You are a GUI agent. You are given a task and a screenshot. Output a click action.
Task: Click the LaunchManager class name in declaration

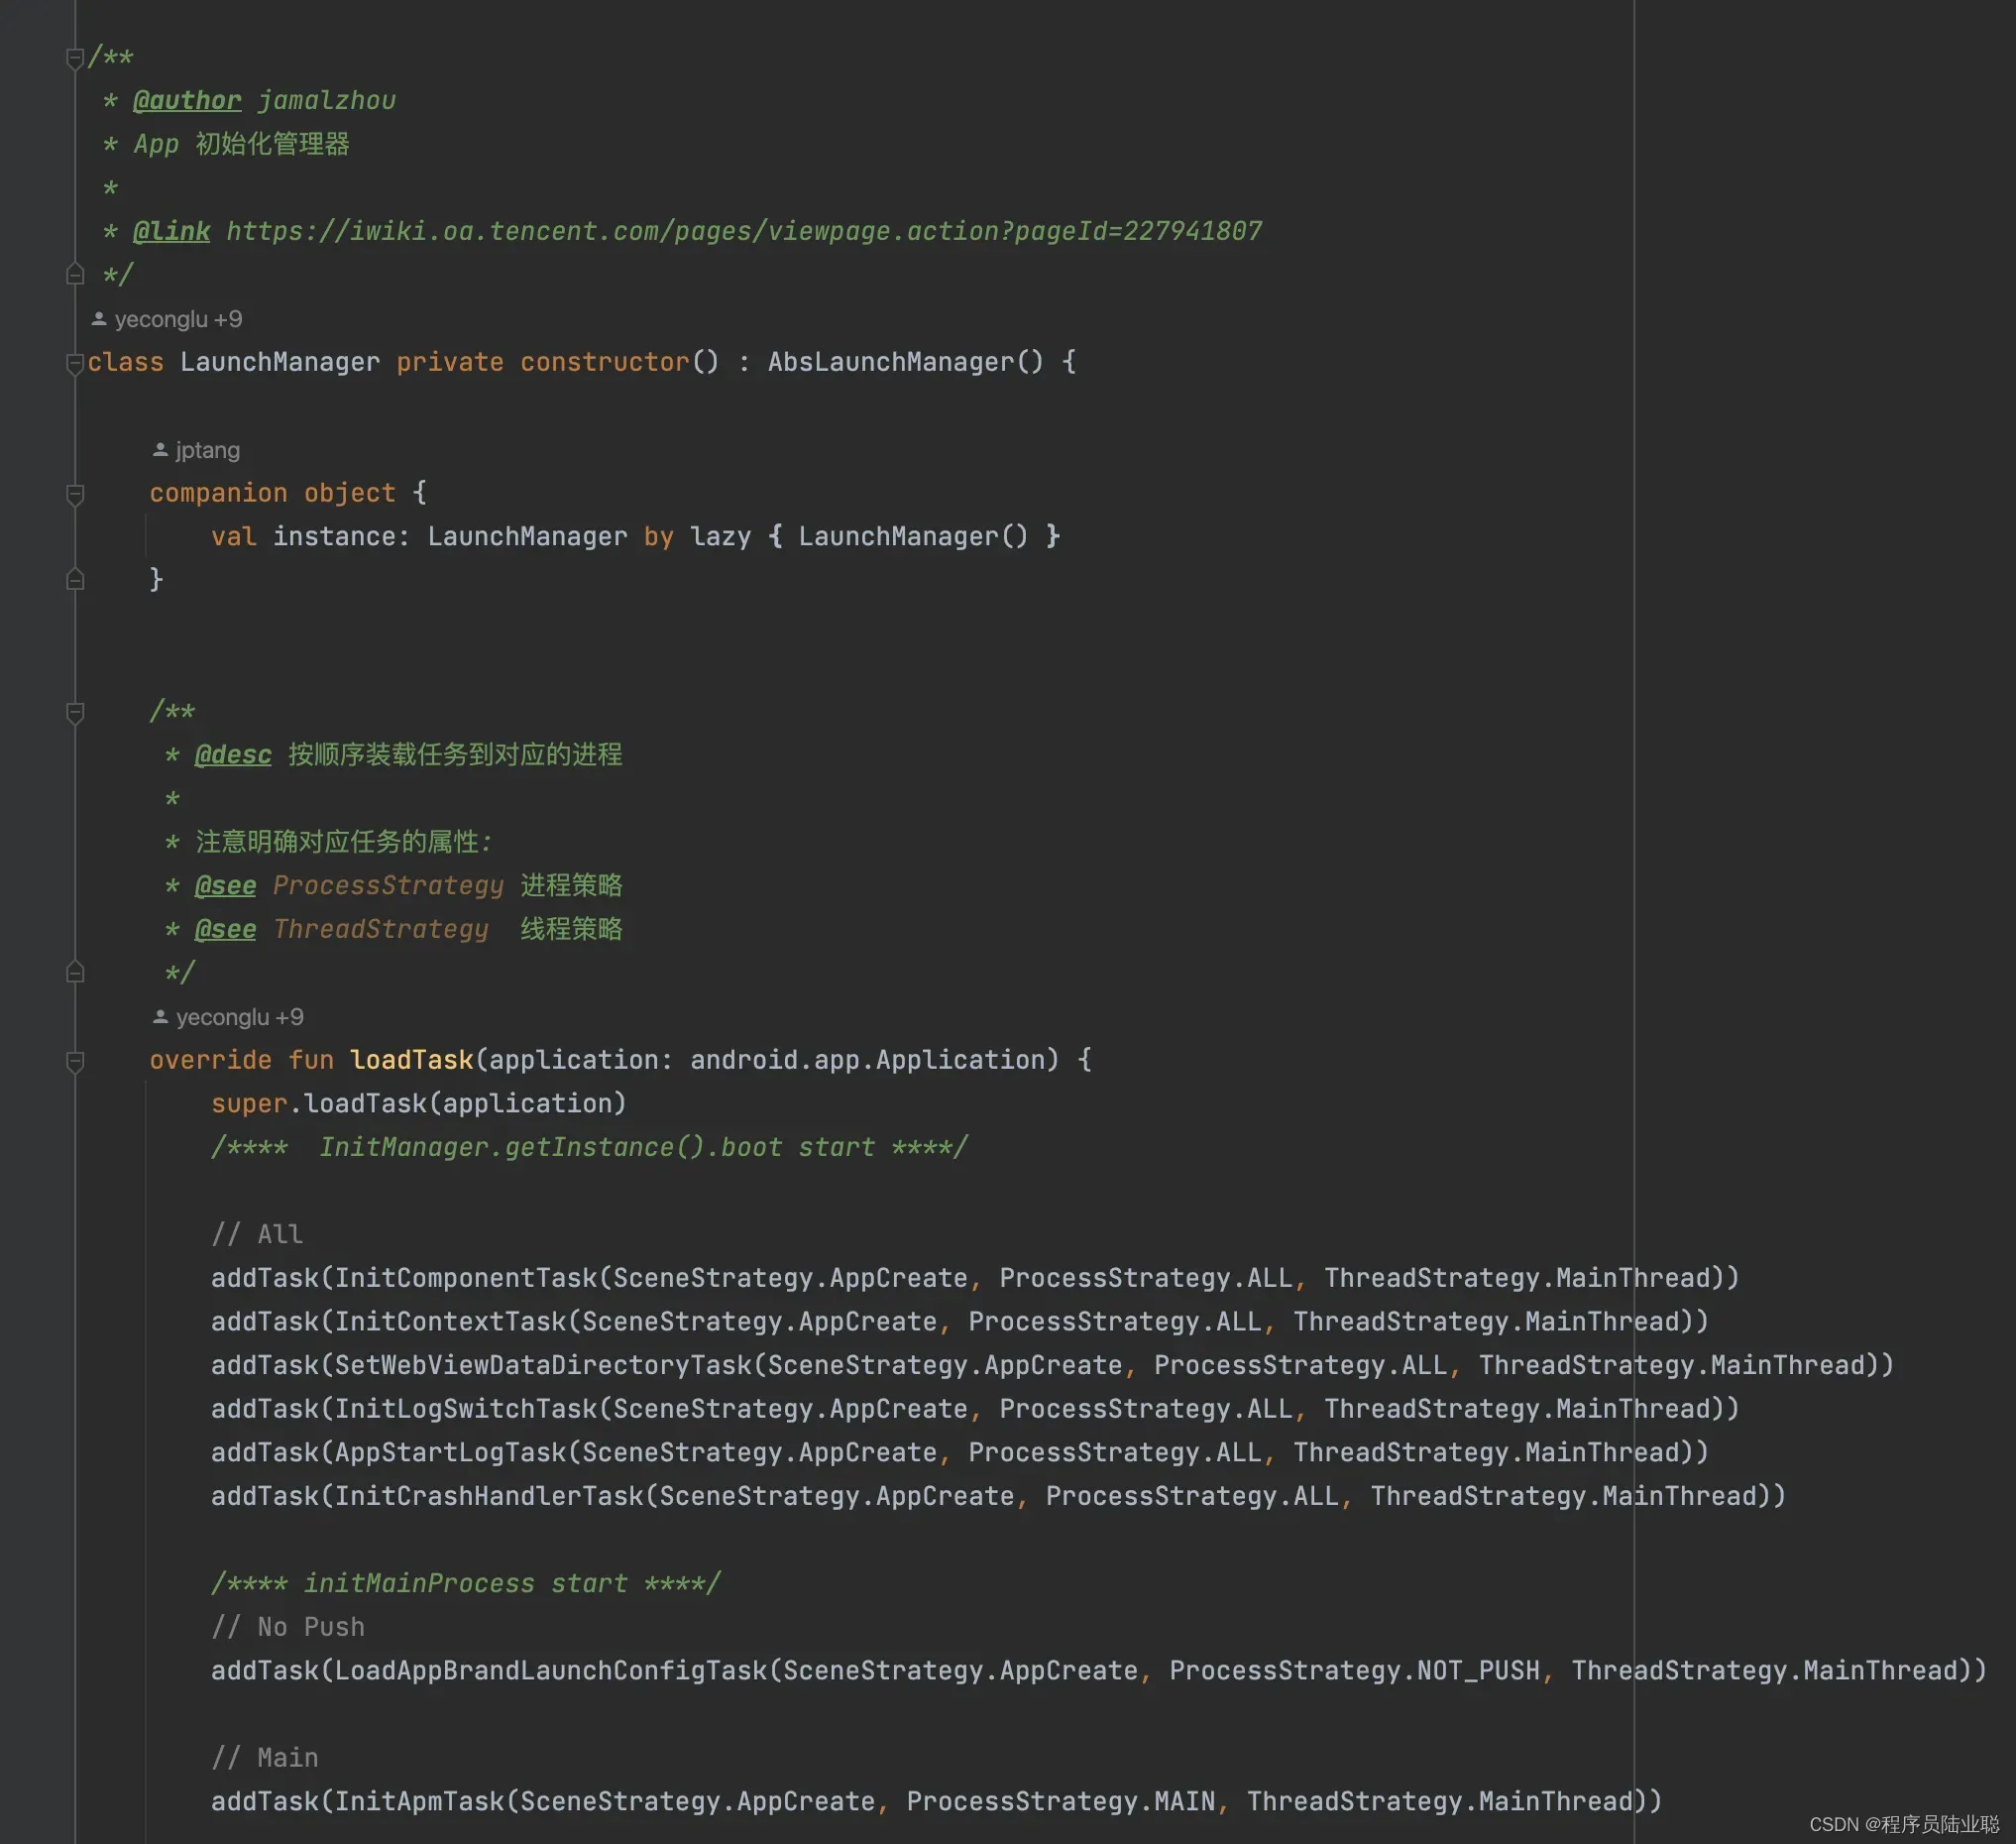click(280, 362)
